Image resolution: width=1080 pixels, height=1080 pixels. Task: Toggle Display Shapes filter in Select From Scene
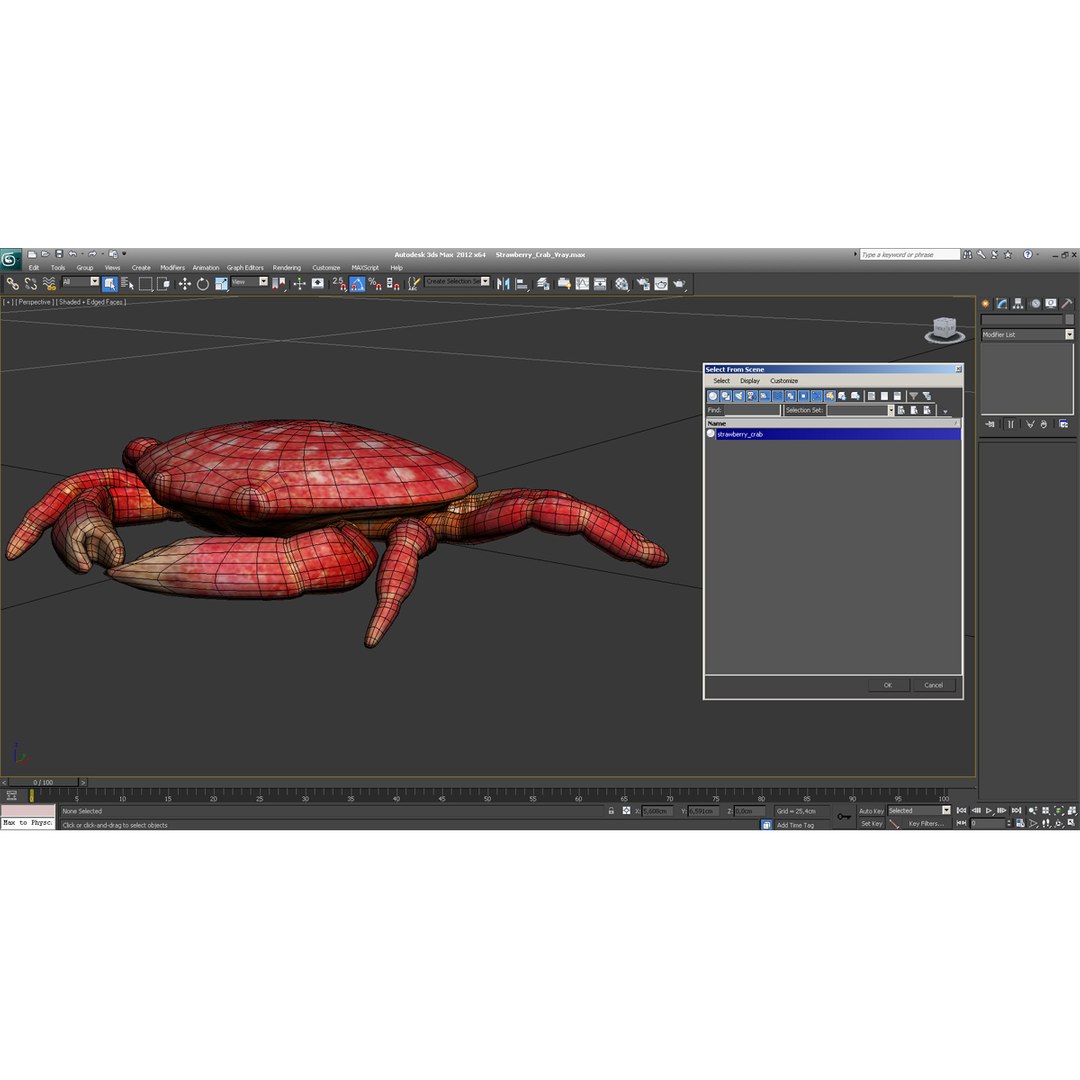[726, 396]
